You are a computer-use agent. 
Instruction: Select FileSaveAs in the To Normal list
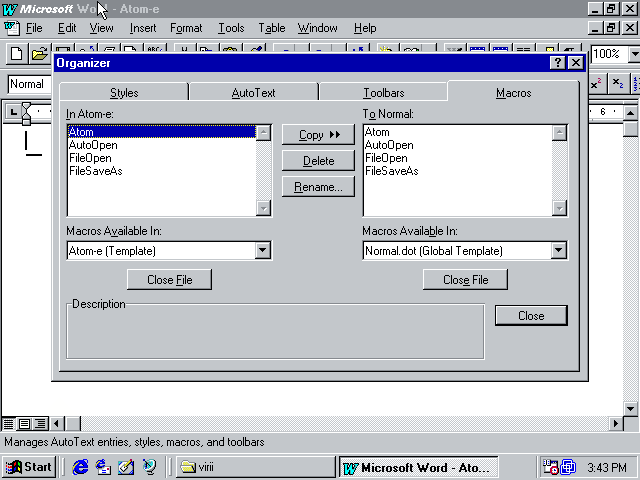click(x=458, y=171)
